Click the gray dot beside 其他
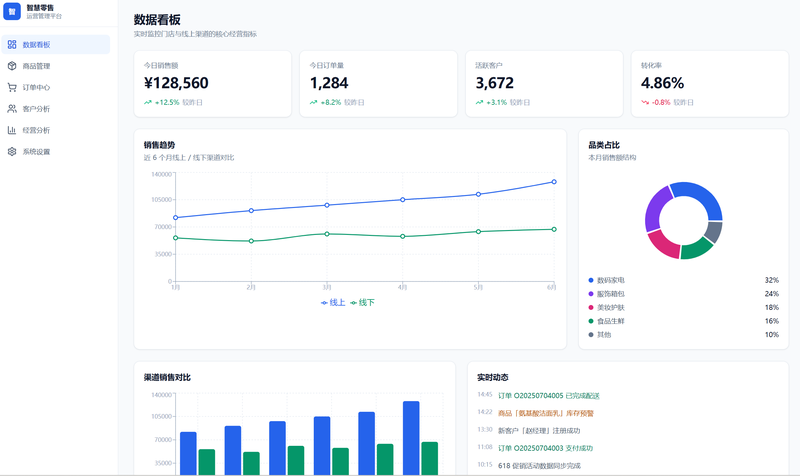 click(x=591, y=335)
